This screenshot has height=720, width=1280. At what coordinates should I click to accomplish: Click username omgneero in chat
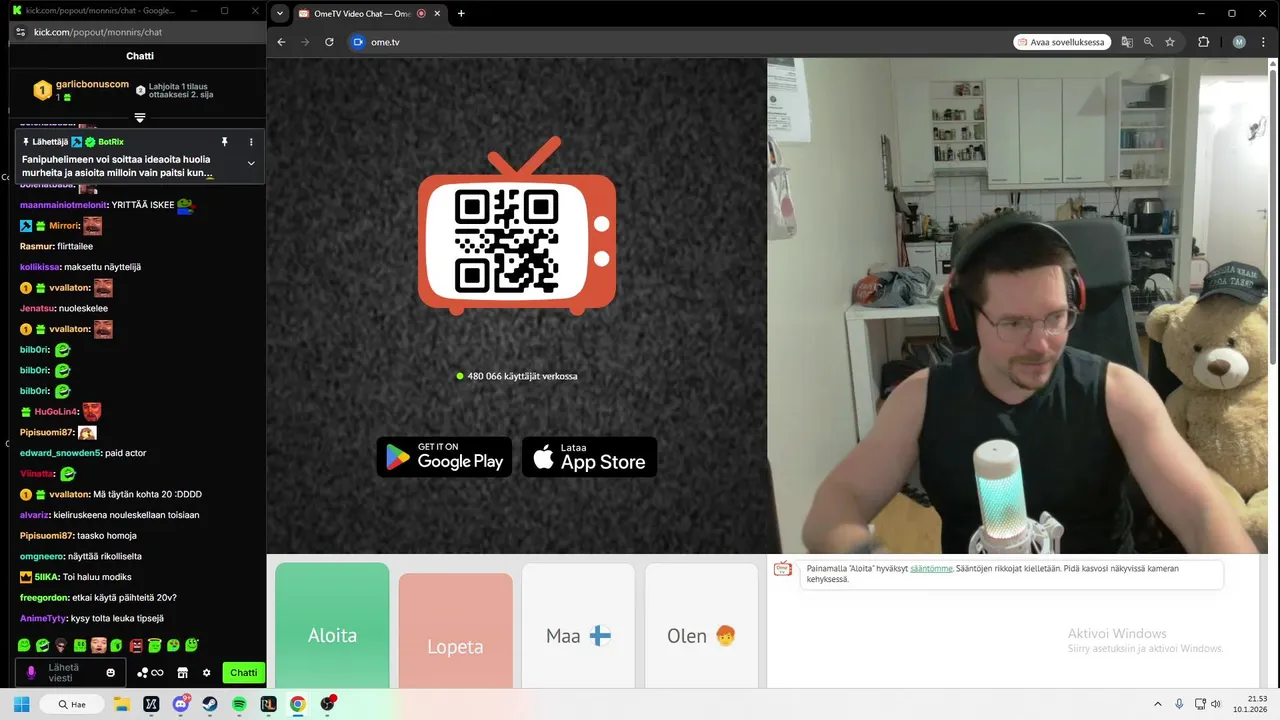(x=42, y=556)
